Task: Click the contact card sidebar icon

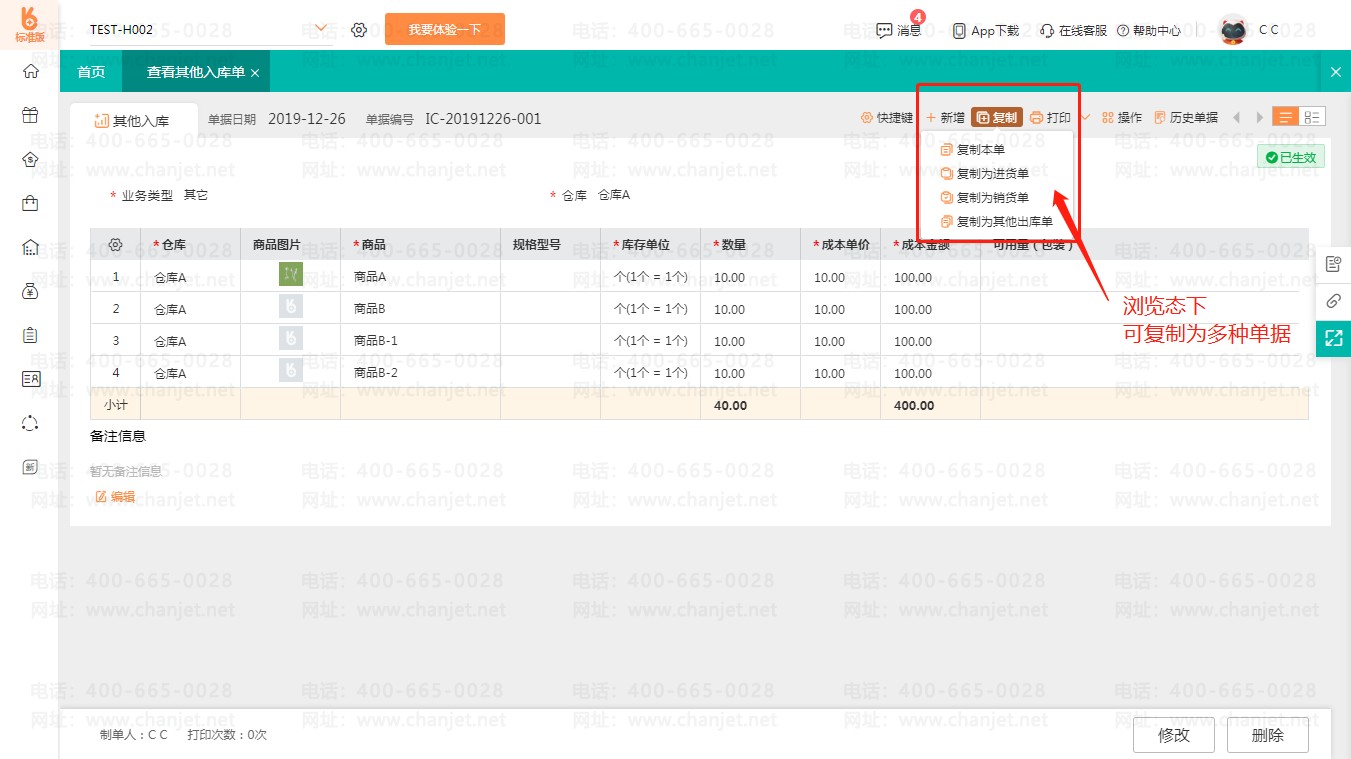Action: (x=30, y=379)
